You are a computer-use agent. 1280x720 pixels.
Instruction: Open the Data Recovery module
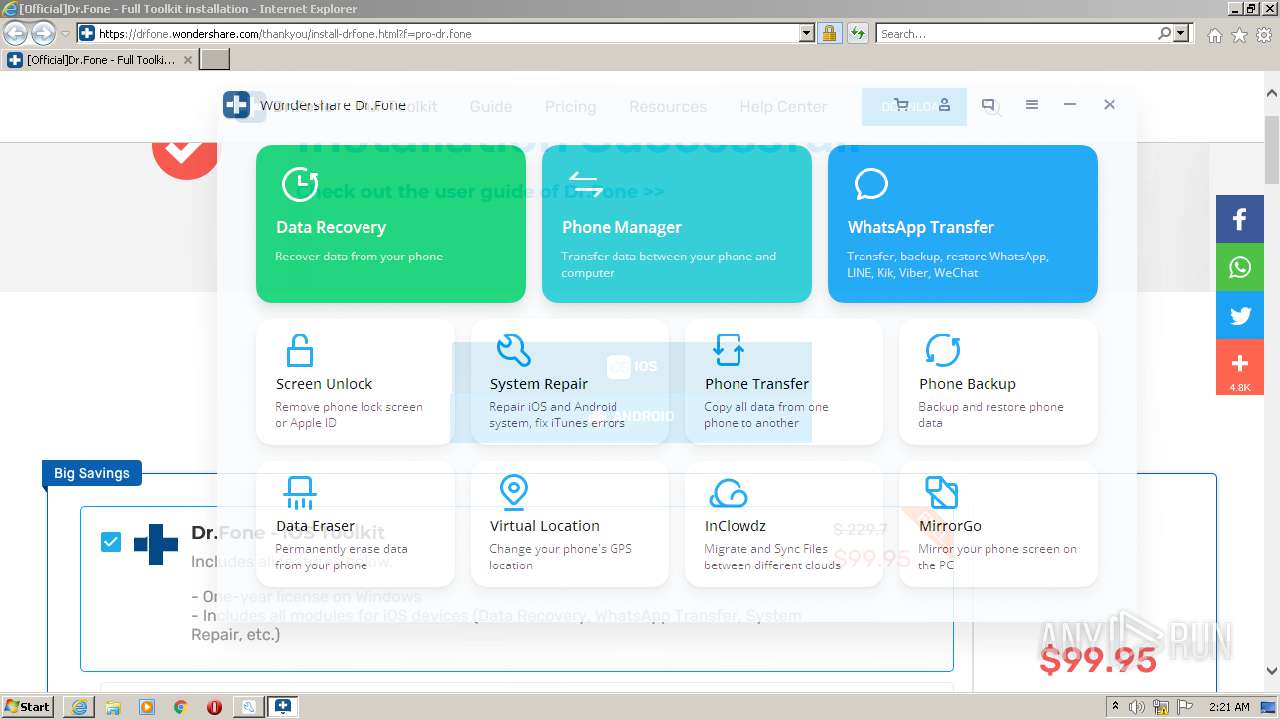390,224
